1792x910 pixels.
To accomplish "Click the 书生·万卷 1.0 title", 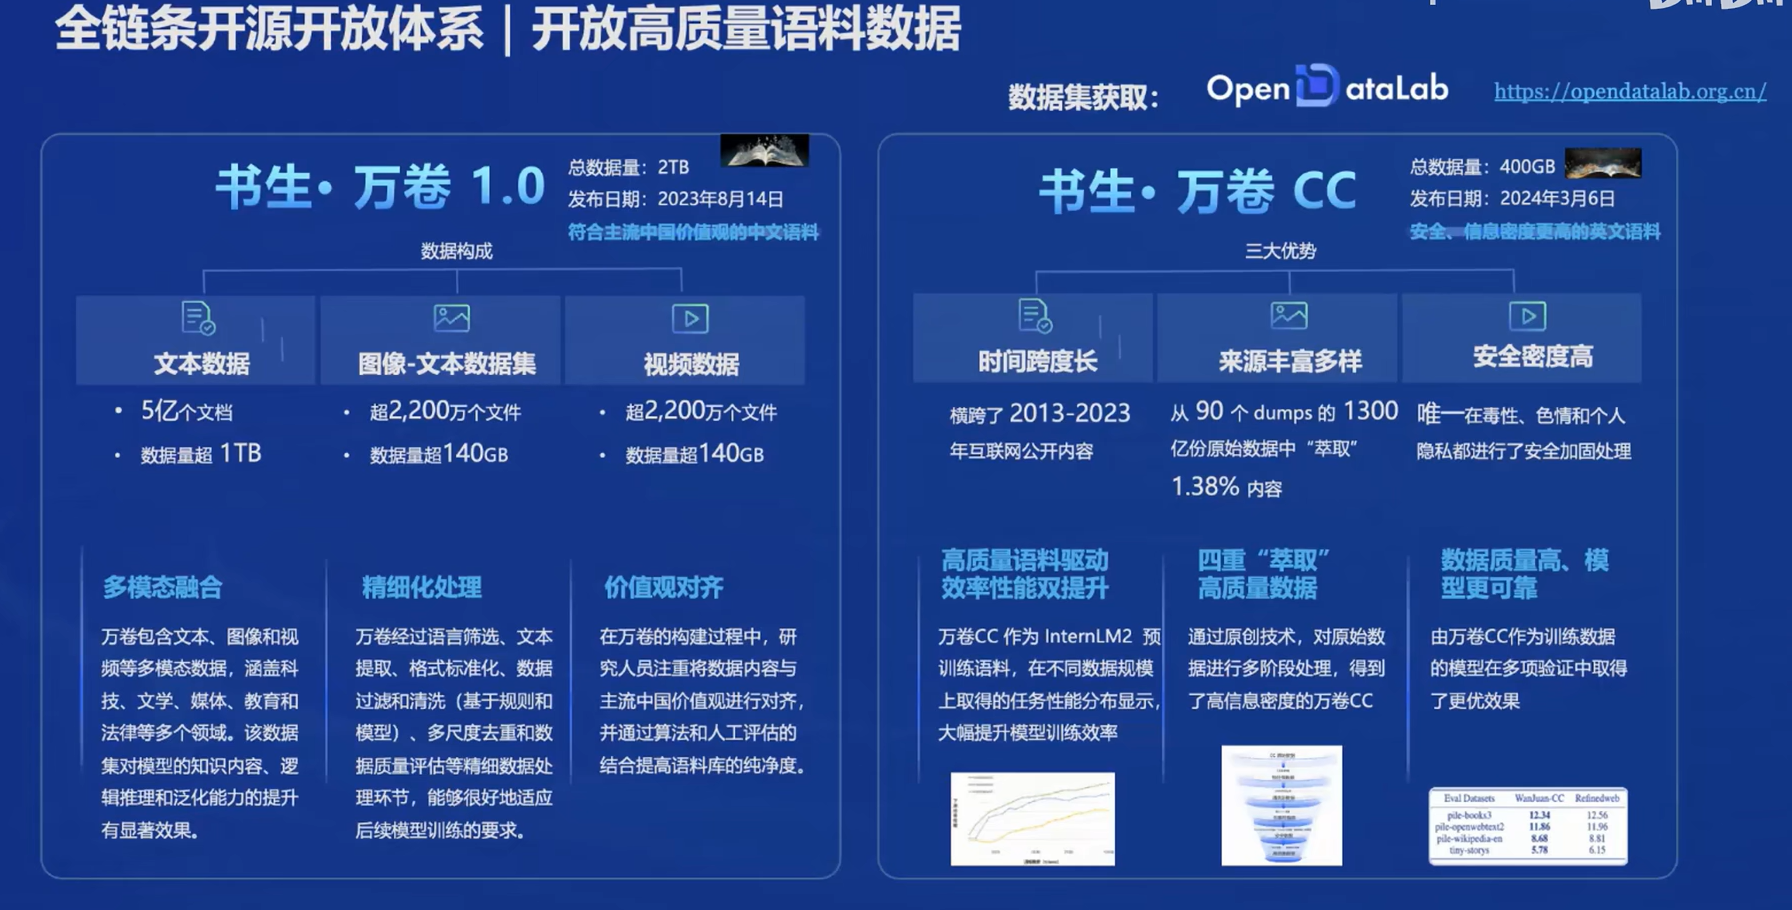I will [381, 187].
